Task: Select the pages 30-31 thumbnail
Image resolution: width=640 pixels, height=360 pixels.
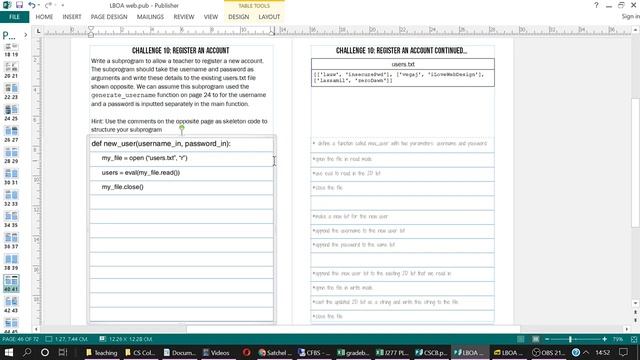Action: point(11,177)
